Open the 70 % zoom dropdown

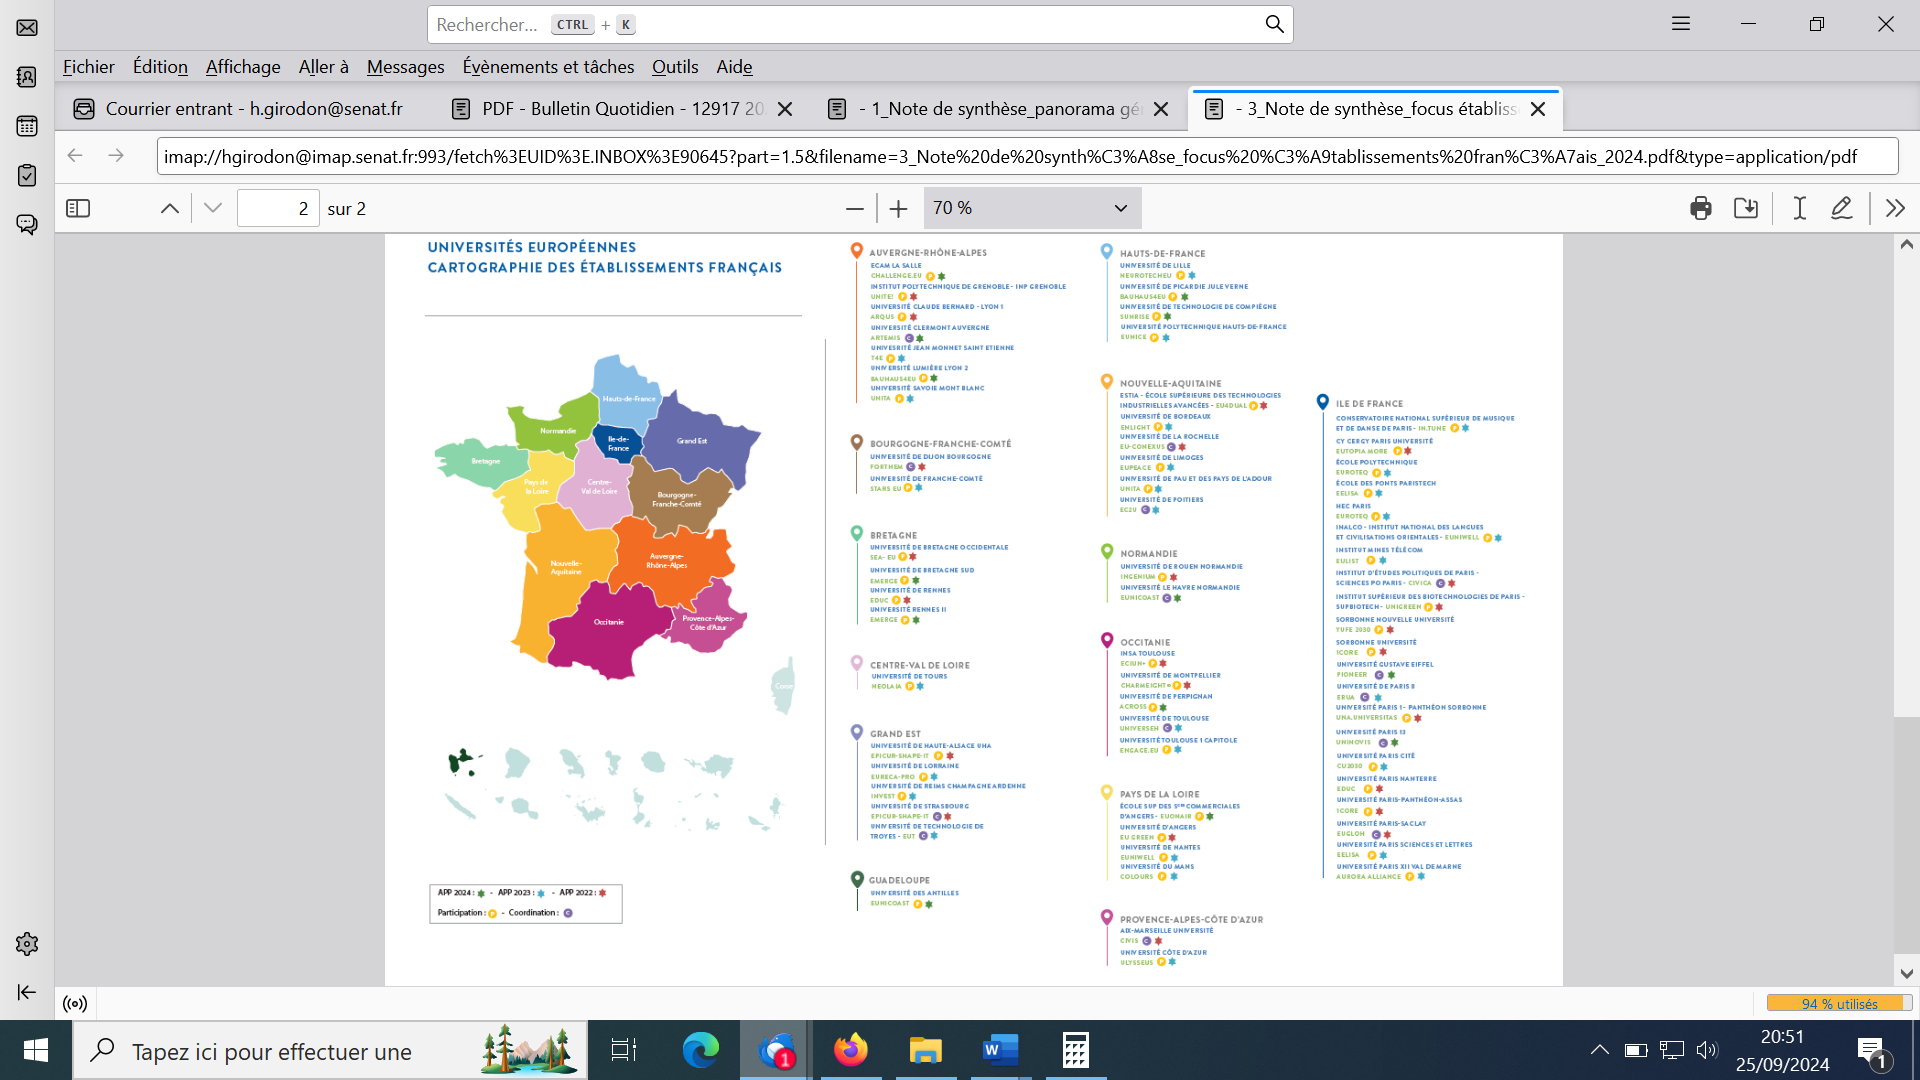point(1031,208)
